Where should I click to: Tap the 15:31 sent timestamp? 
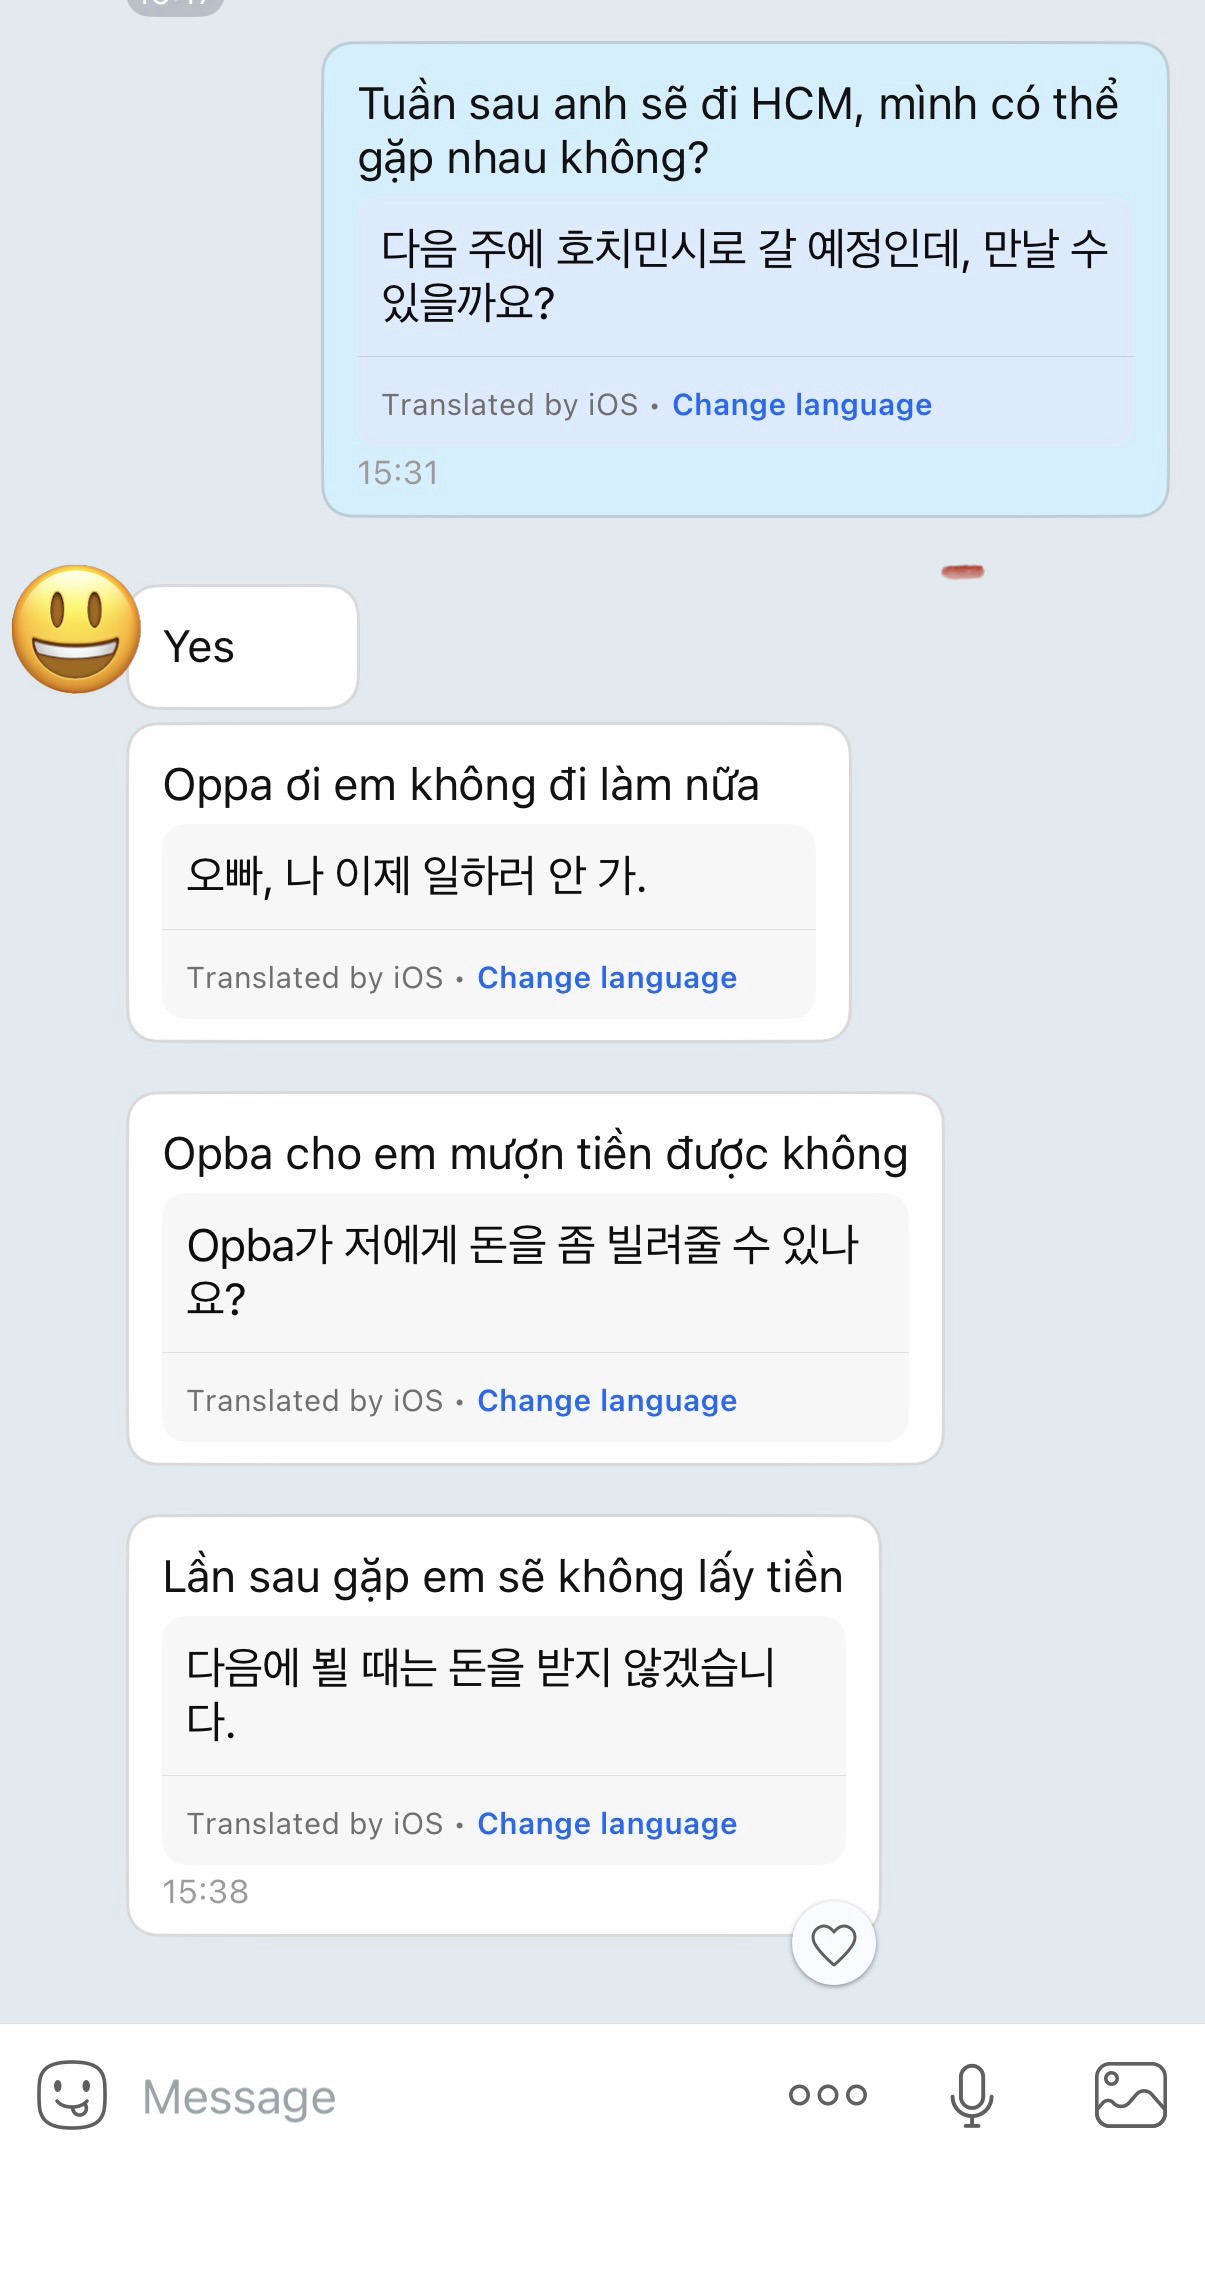(398, 473)
